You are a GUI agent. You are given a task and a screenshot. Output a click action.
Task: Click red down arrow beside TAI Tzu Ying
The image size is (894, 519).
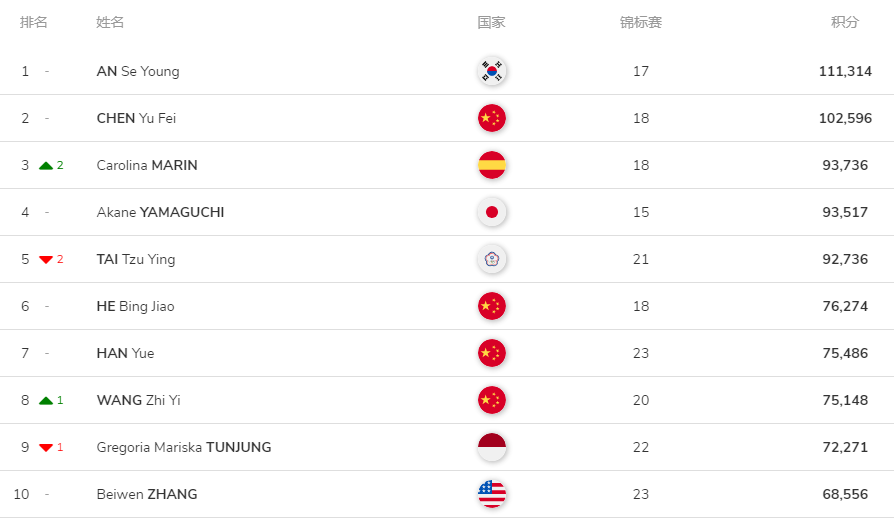pos(46,260)
